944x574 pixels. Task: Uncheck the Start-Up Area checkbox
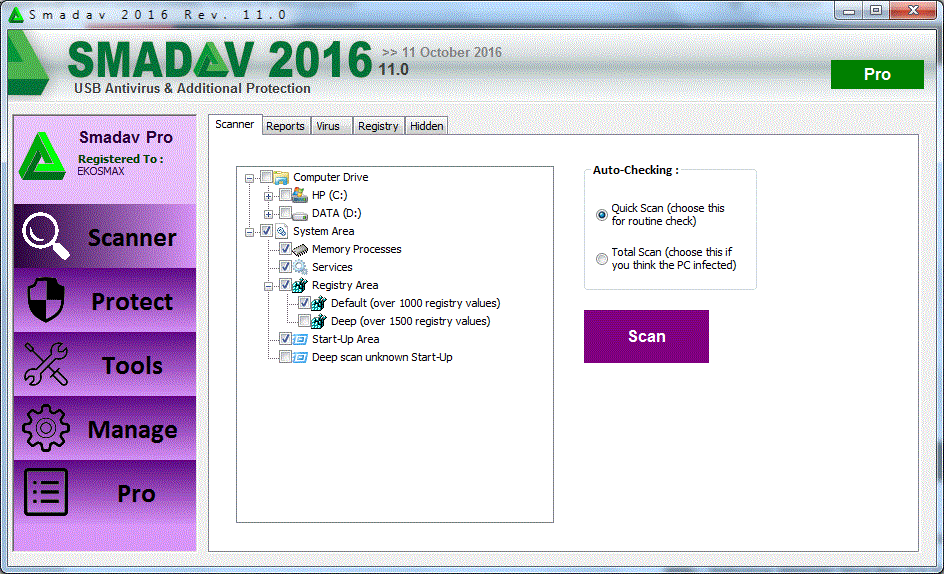(285, 338)
